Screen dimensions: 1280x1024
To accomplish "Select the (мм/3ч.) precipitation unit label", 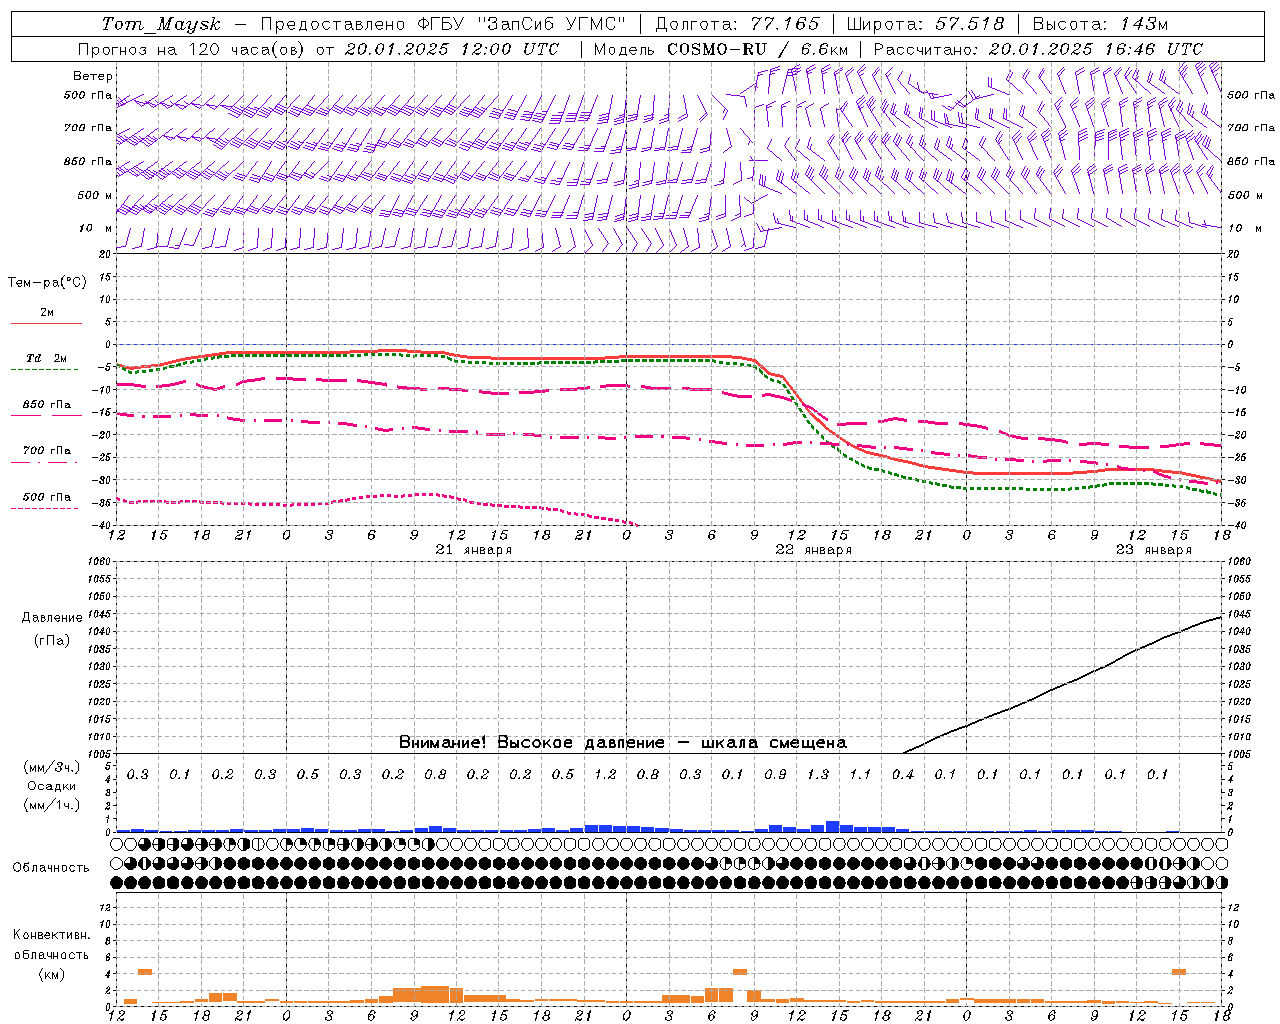I will [52, 767].
